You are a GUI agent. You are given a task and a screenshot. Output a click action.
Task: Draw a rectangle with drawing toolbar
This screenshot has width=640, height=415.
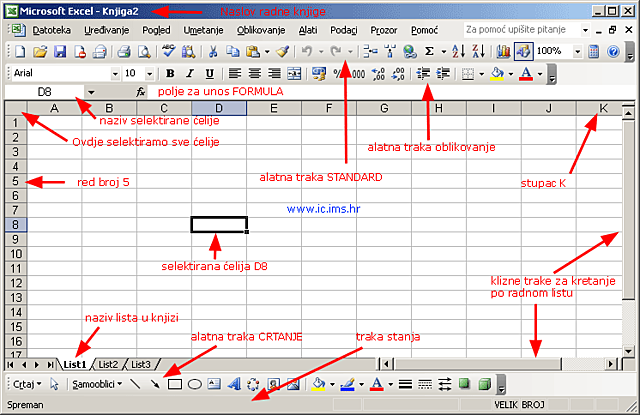pyautogui.click(x=175, y=384)
